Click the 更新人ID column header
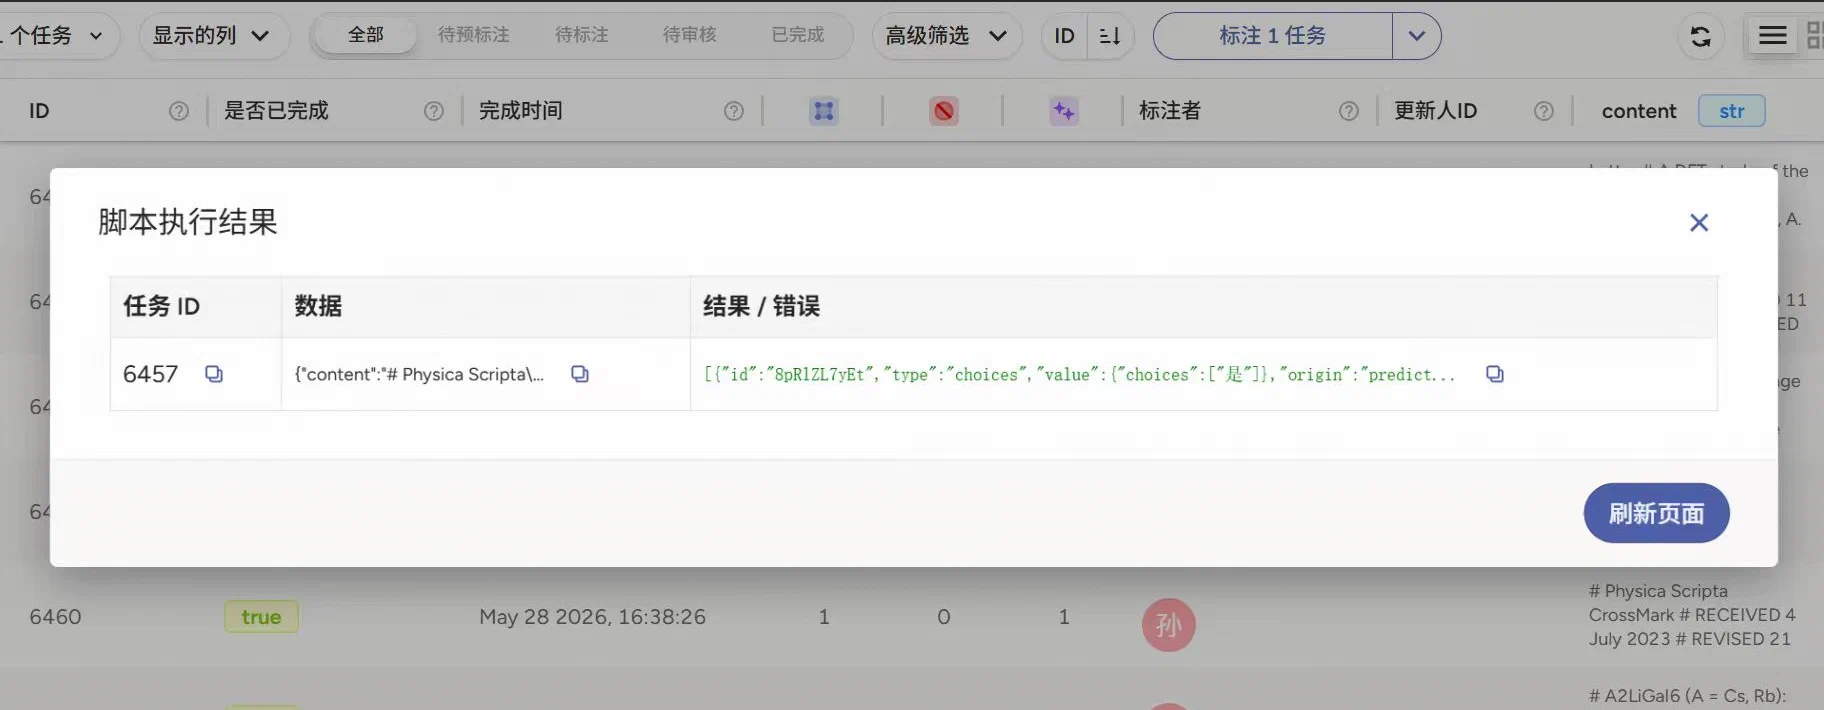The width and height of the screenshot is (1824, 710). (1436, 111)
